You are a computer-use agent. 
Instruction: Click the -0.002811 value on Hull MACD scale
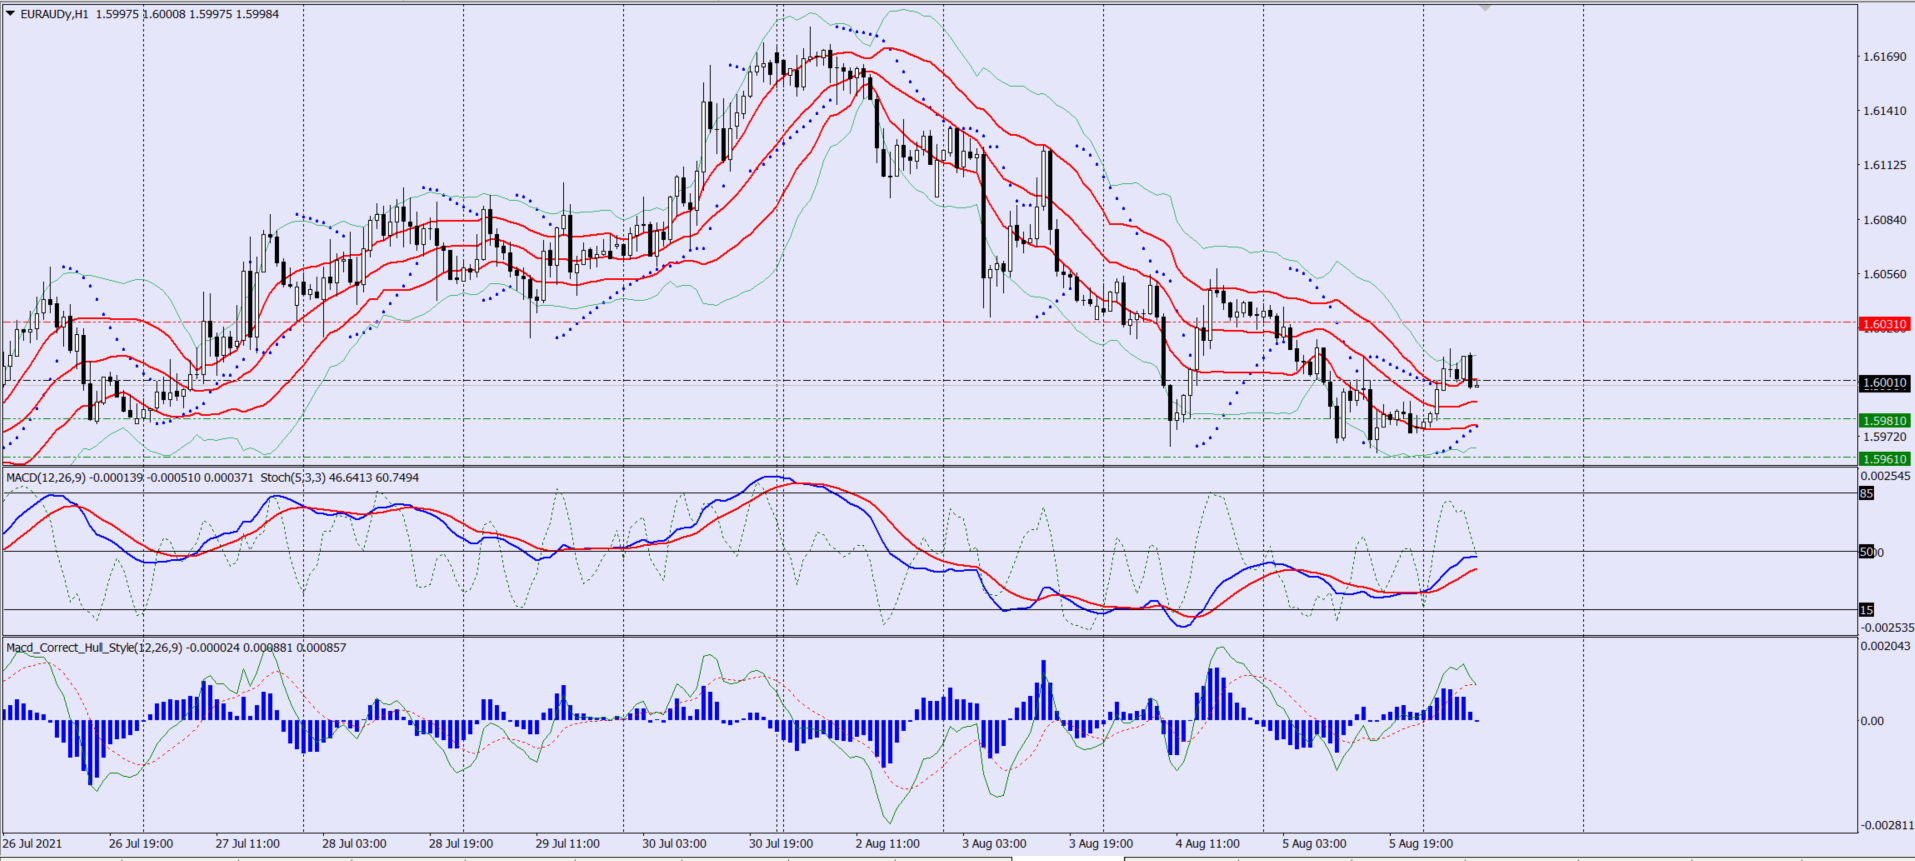pos(1886,825)
